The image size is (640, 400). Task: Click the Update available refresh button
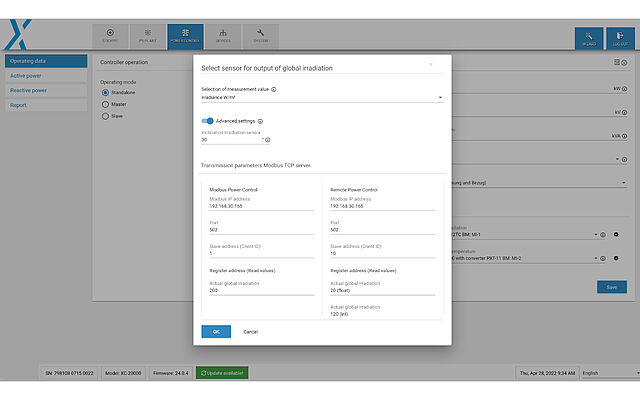pyautogui.click(x=222, y=373)
